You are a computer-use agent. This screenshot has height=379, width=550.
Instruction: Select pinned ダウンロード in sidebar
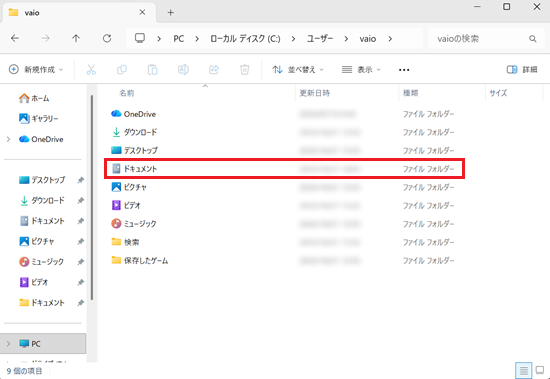(42, 200)
